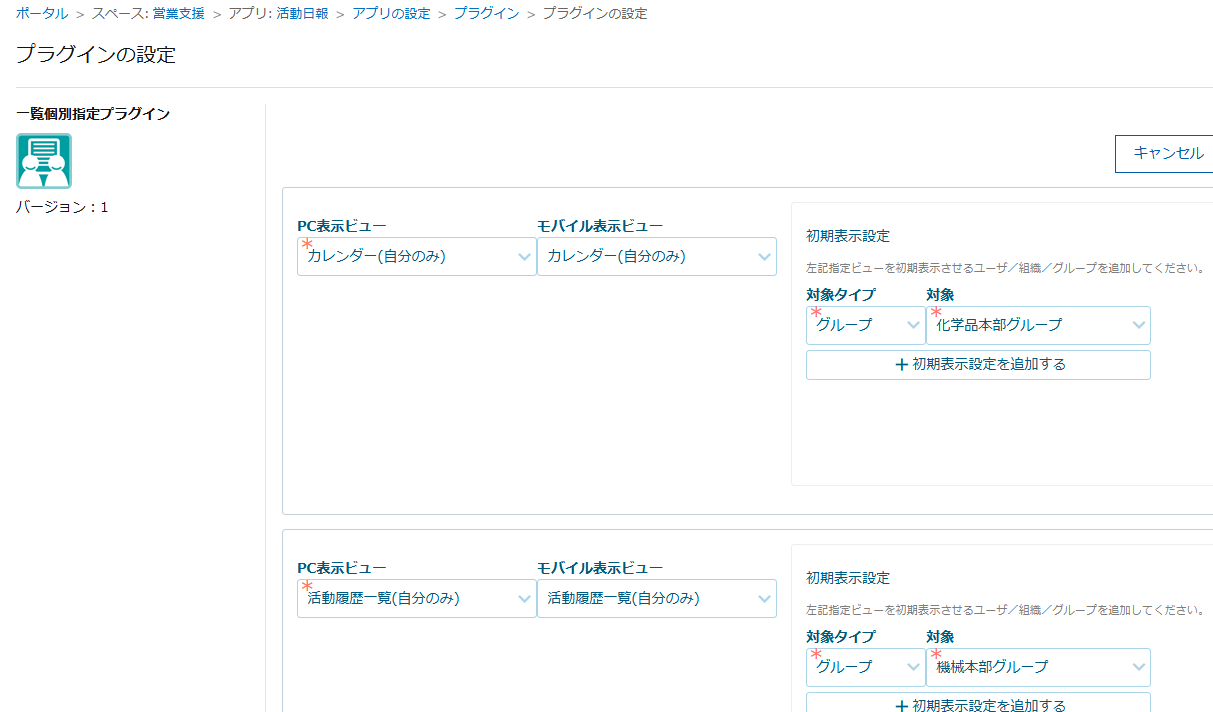Open PC表示ビュー dropdown showing カレンダー(自分のみ)
1213x712 pixels.
click(416, 256)
